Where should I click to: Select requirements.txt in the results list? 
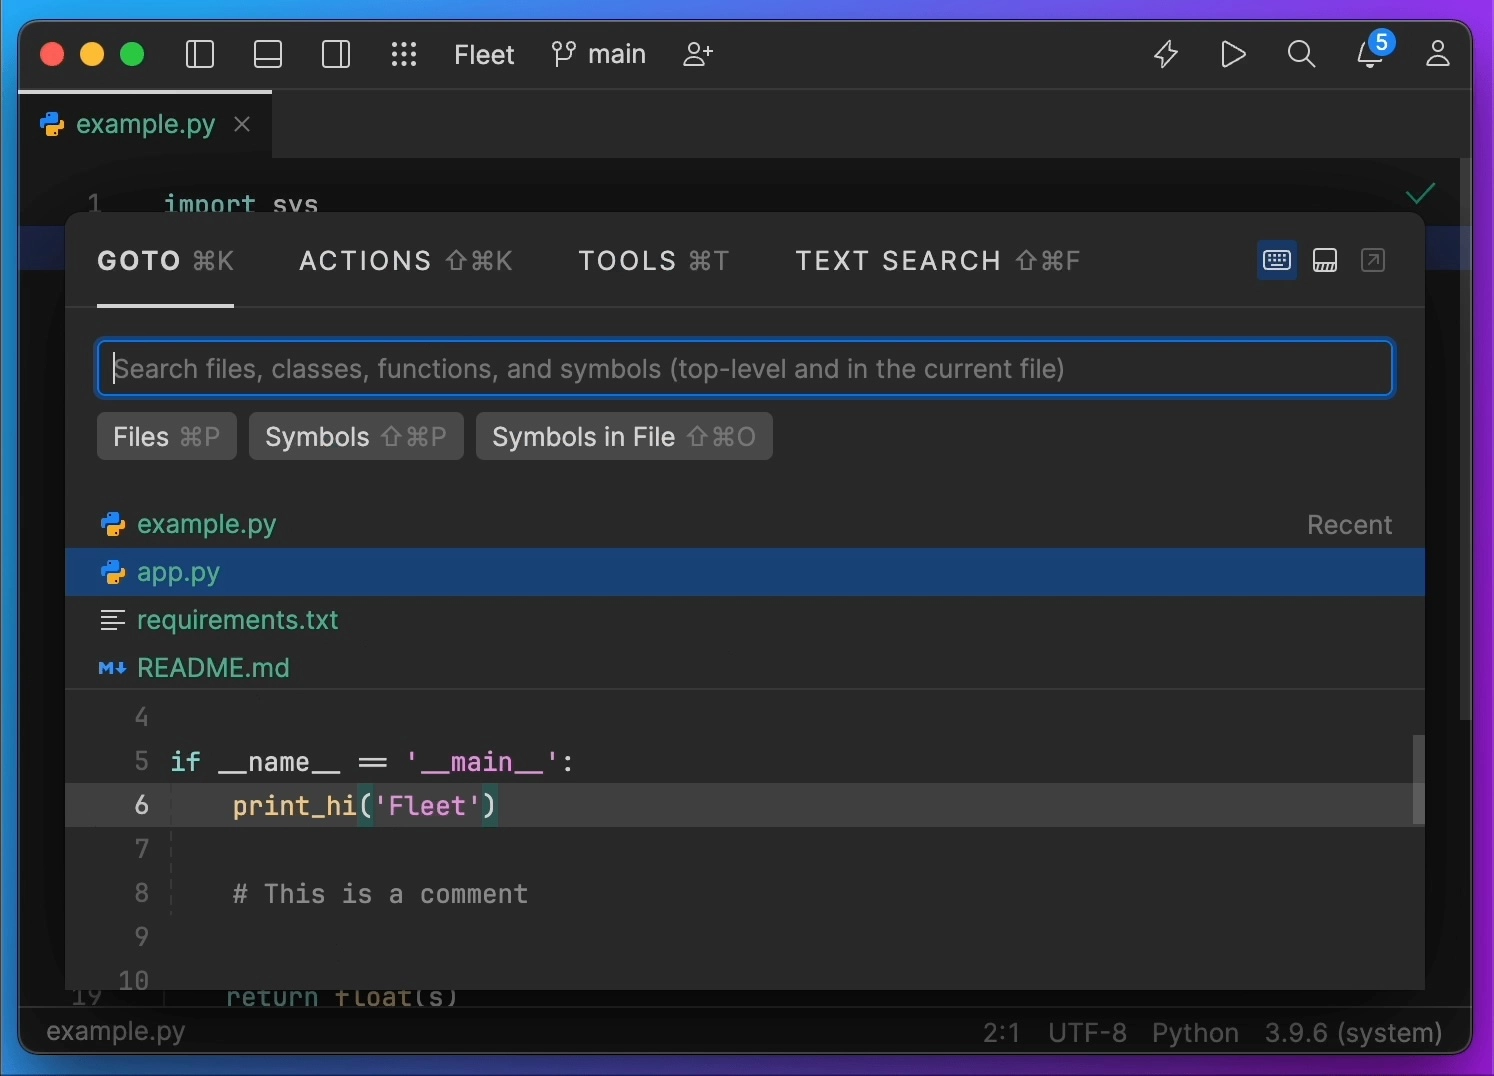click(745, 620)
